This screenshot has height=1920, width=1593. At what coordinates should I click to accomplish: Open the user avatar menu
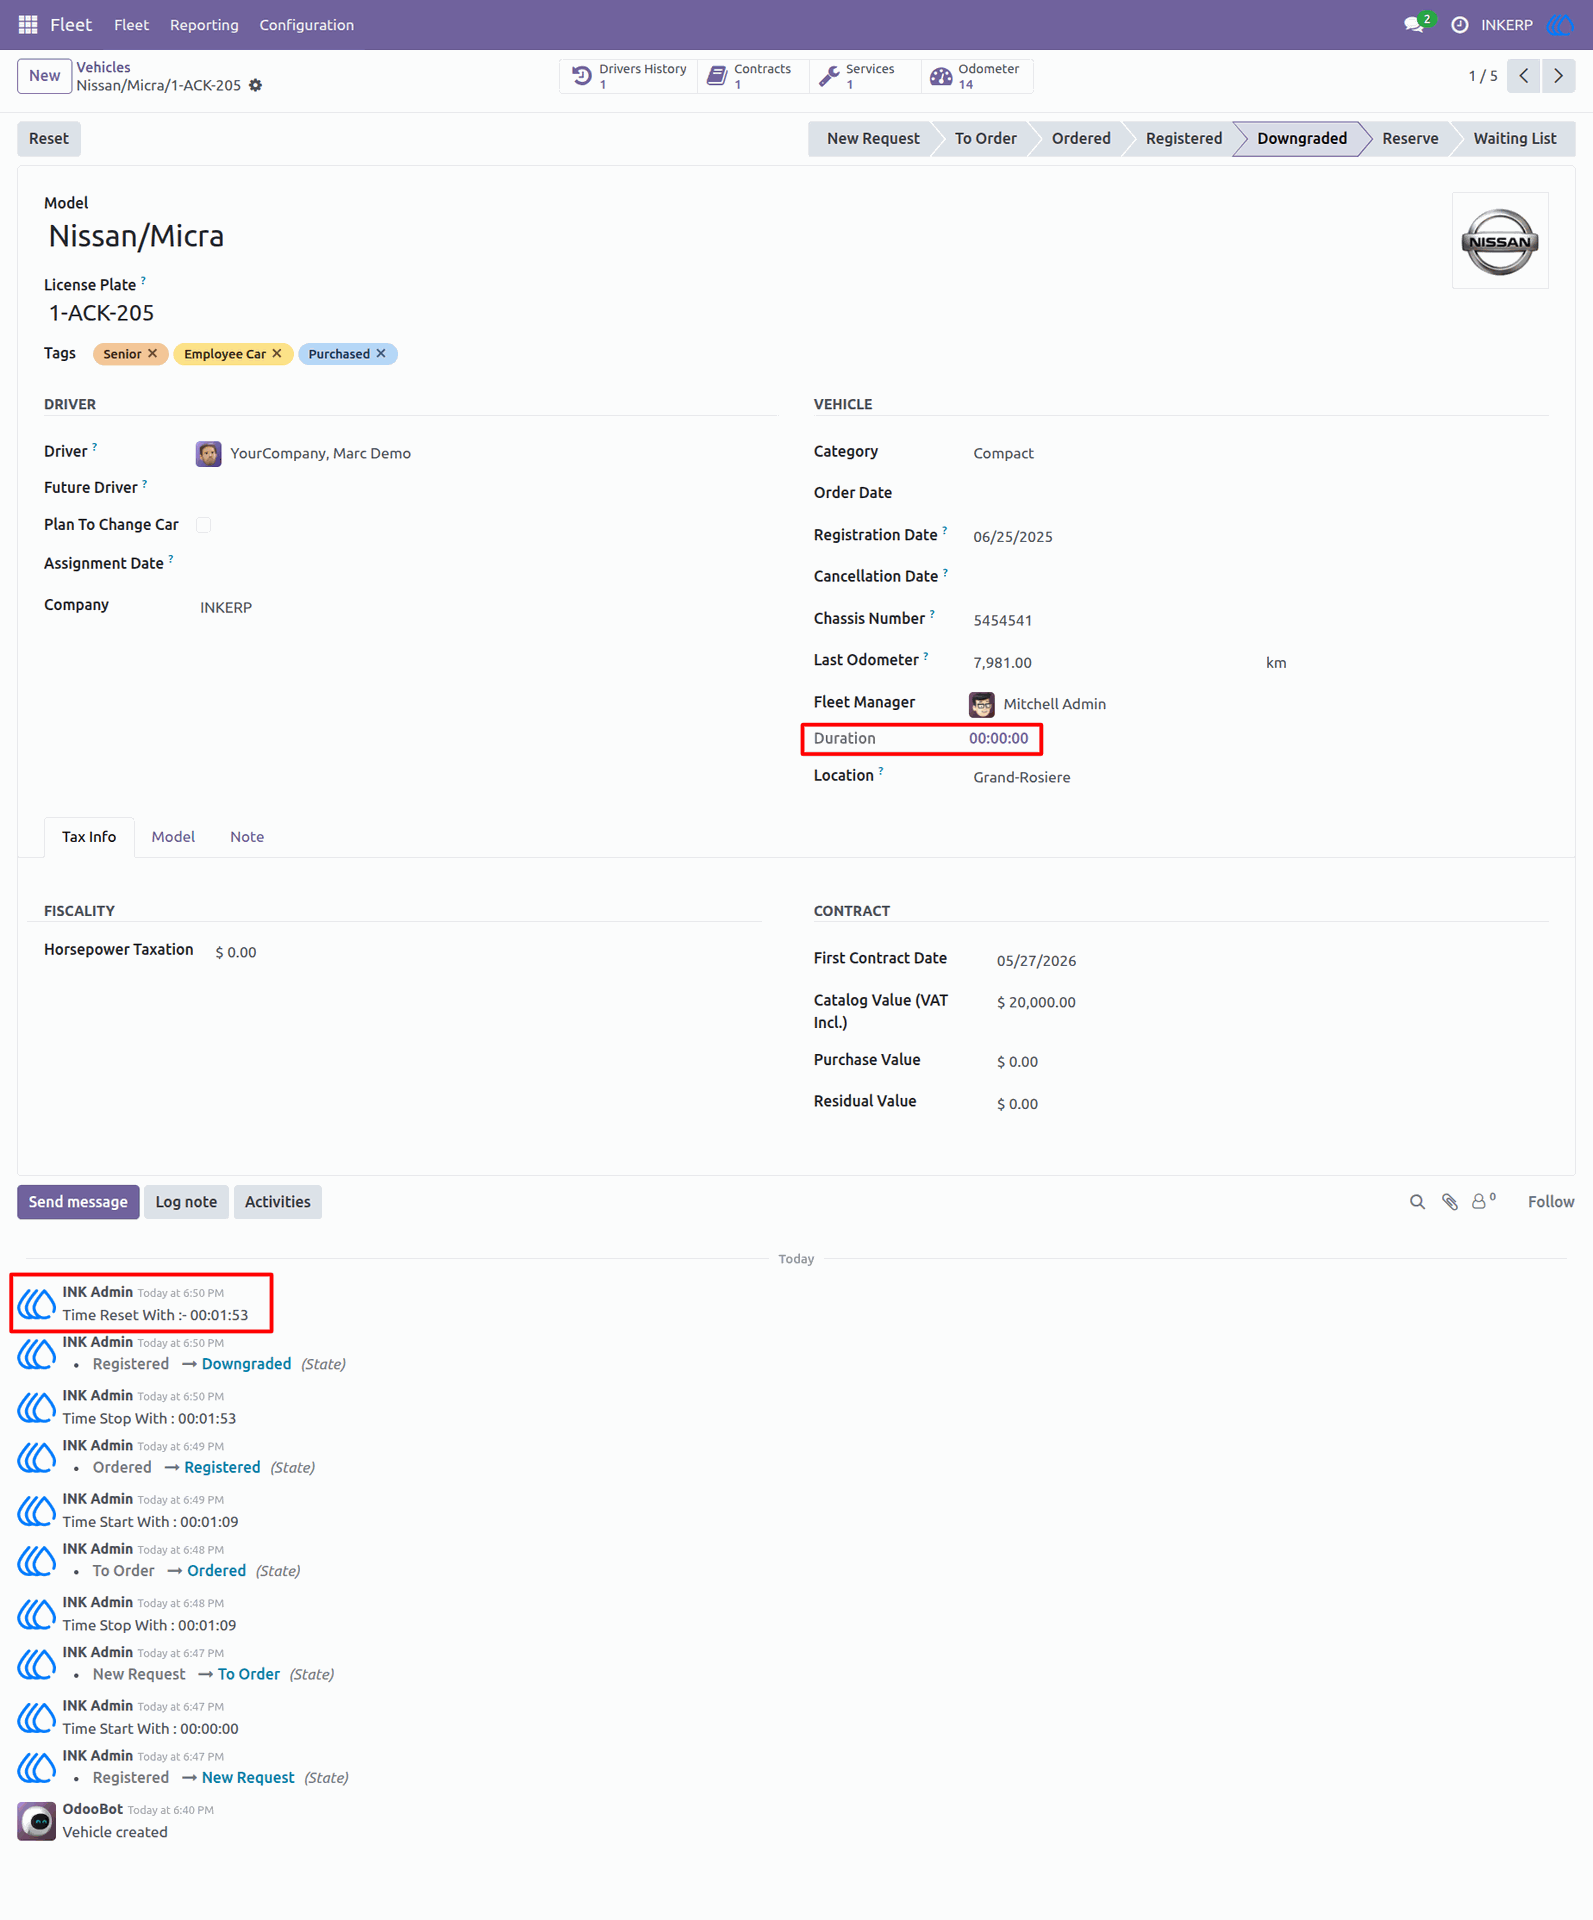pos(1559,24)
